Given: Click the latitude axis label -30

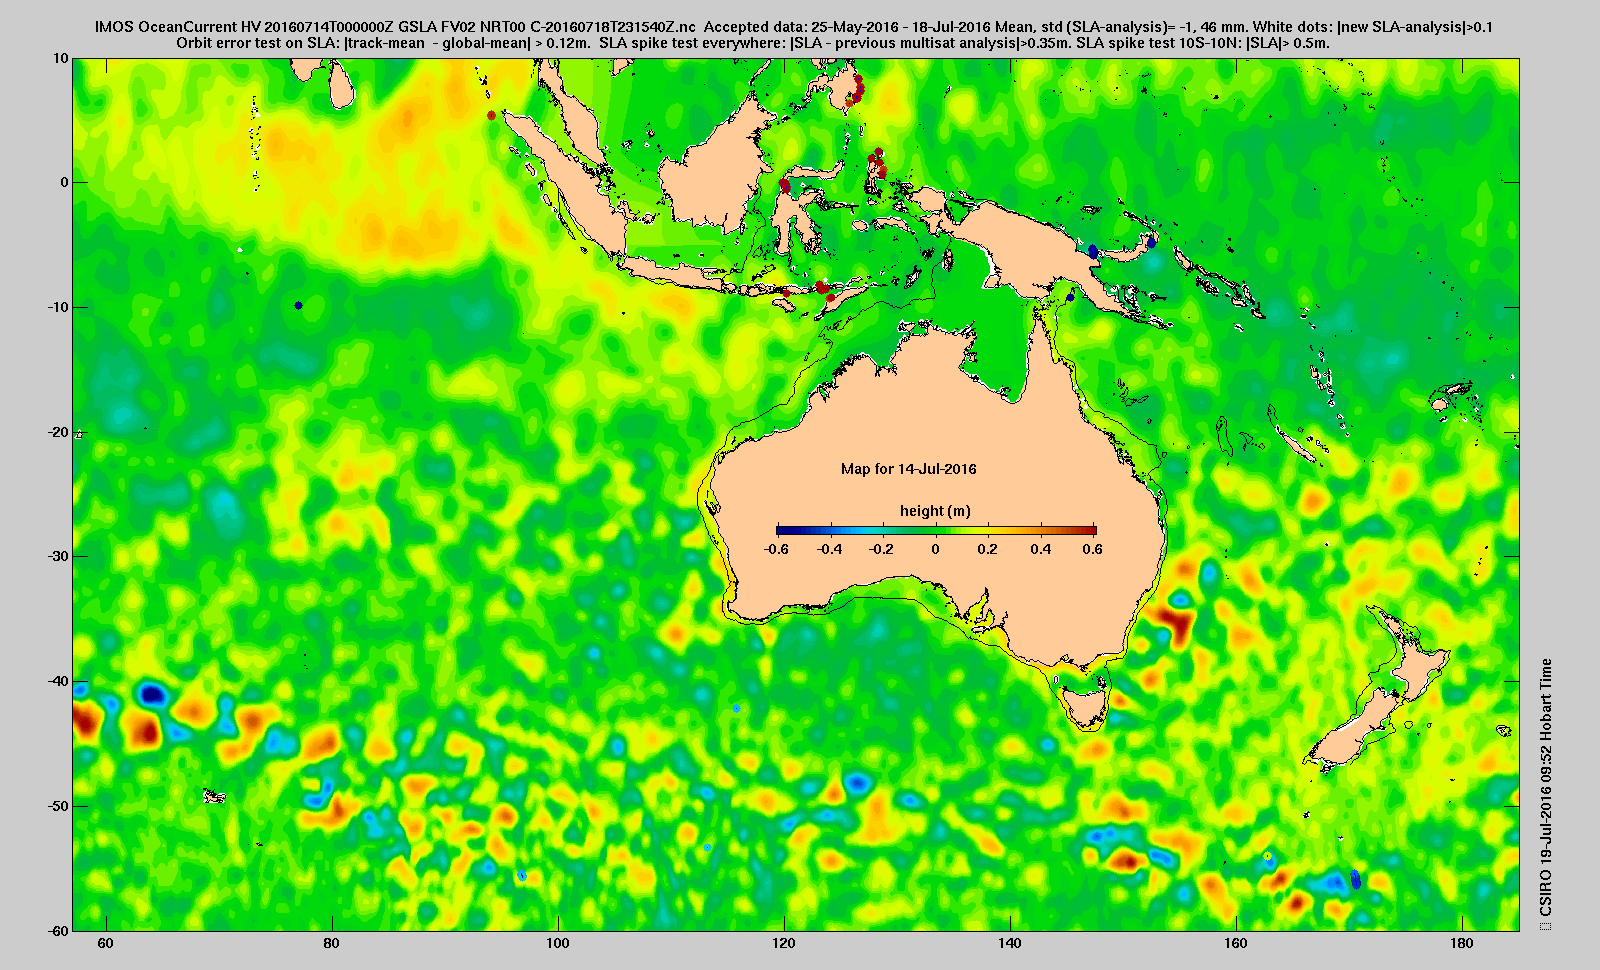Looking at the screenshot, I should tap(57, 556).
